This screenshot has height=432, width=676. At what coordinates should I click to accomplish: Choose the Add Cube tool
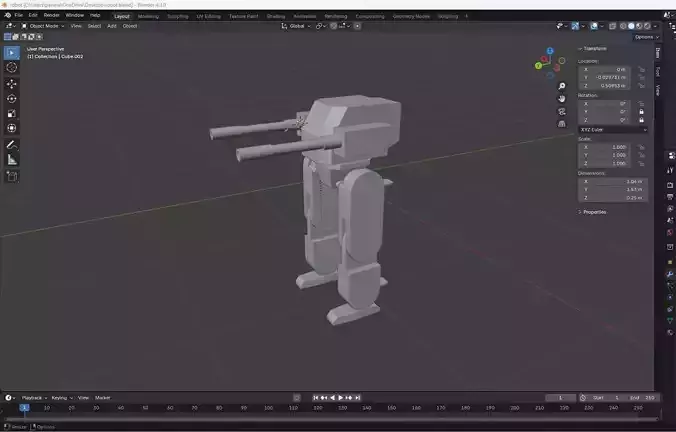tap(12, 176)
